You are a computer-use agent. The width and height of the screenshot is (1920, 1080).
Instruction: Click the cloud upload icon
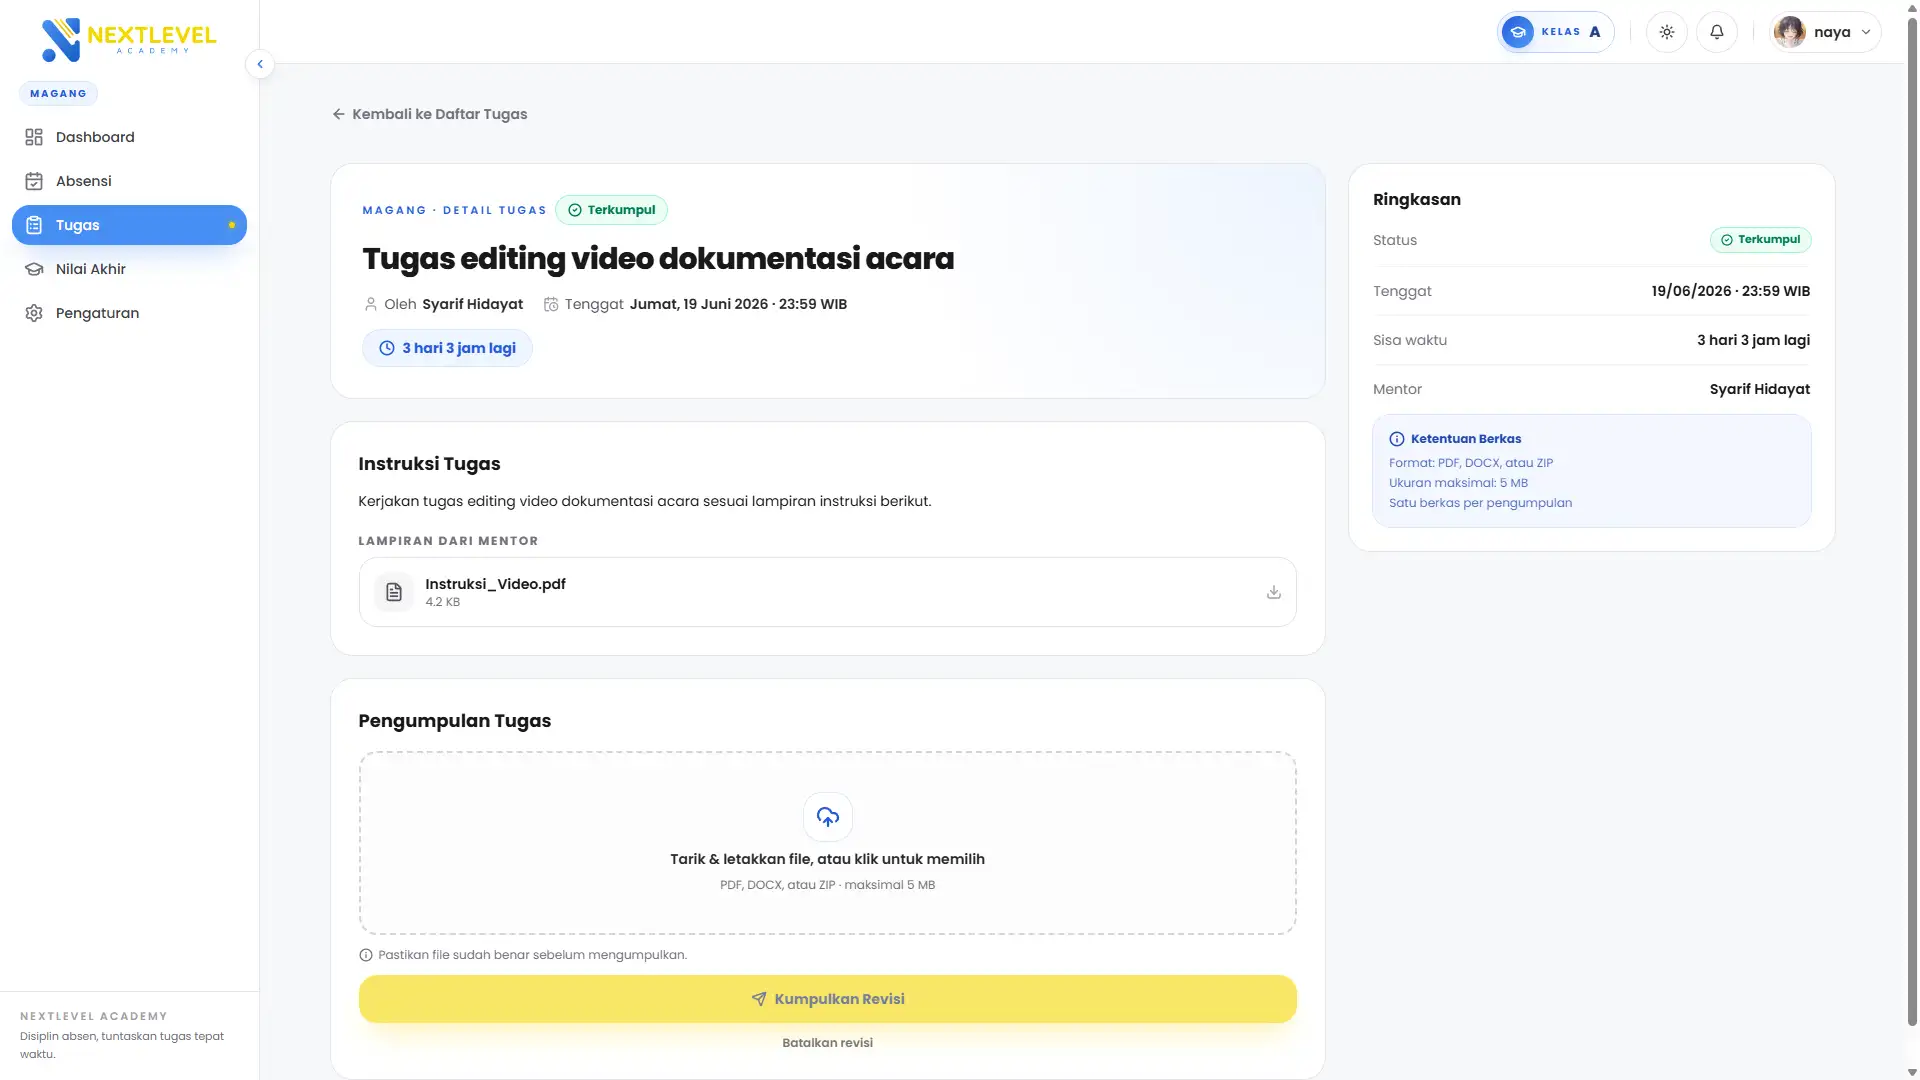click(828, 817)
